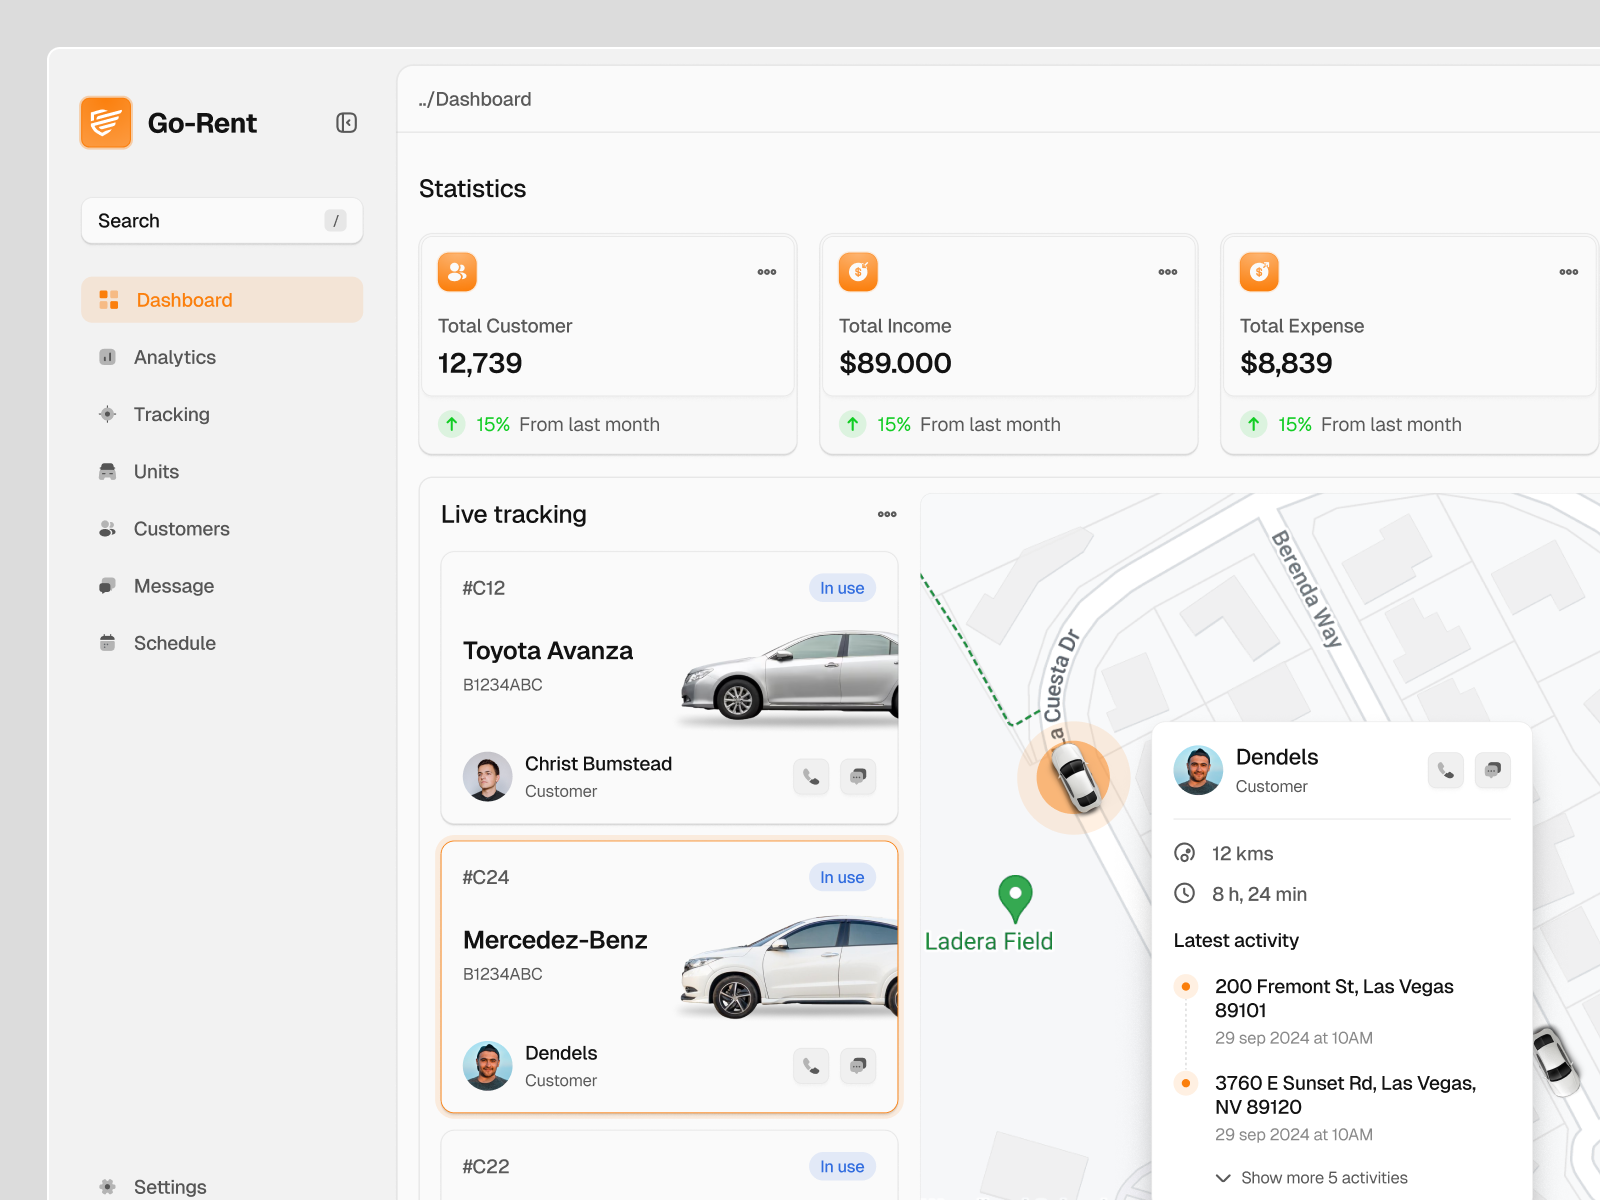Collapse the sidebar using the panel toggle
Image resolution: width=1600 pixels, height=1200 pixels.
pos(346,122)
